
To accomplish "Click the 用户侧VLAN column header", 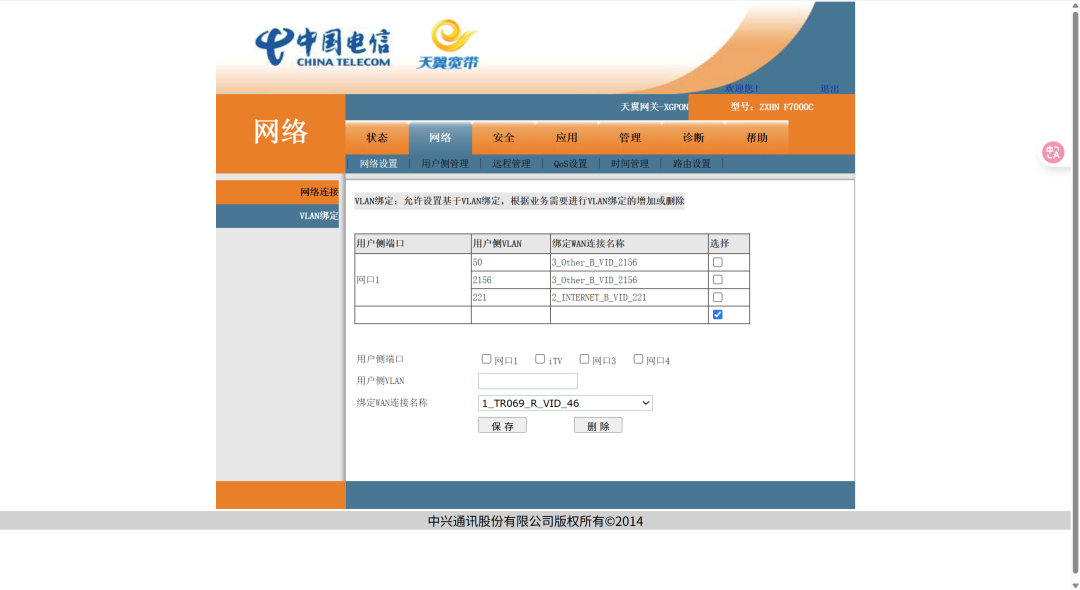I will pos(510,244).
